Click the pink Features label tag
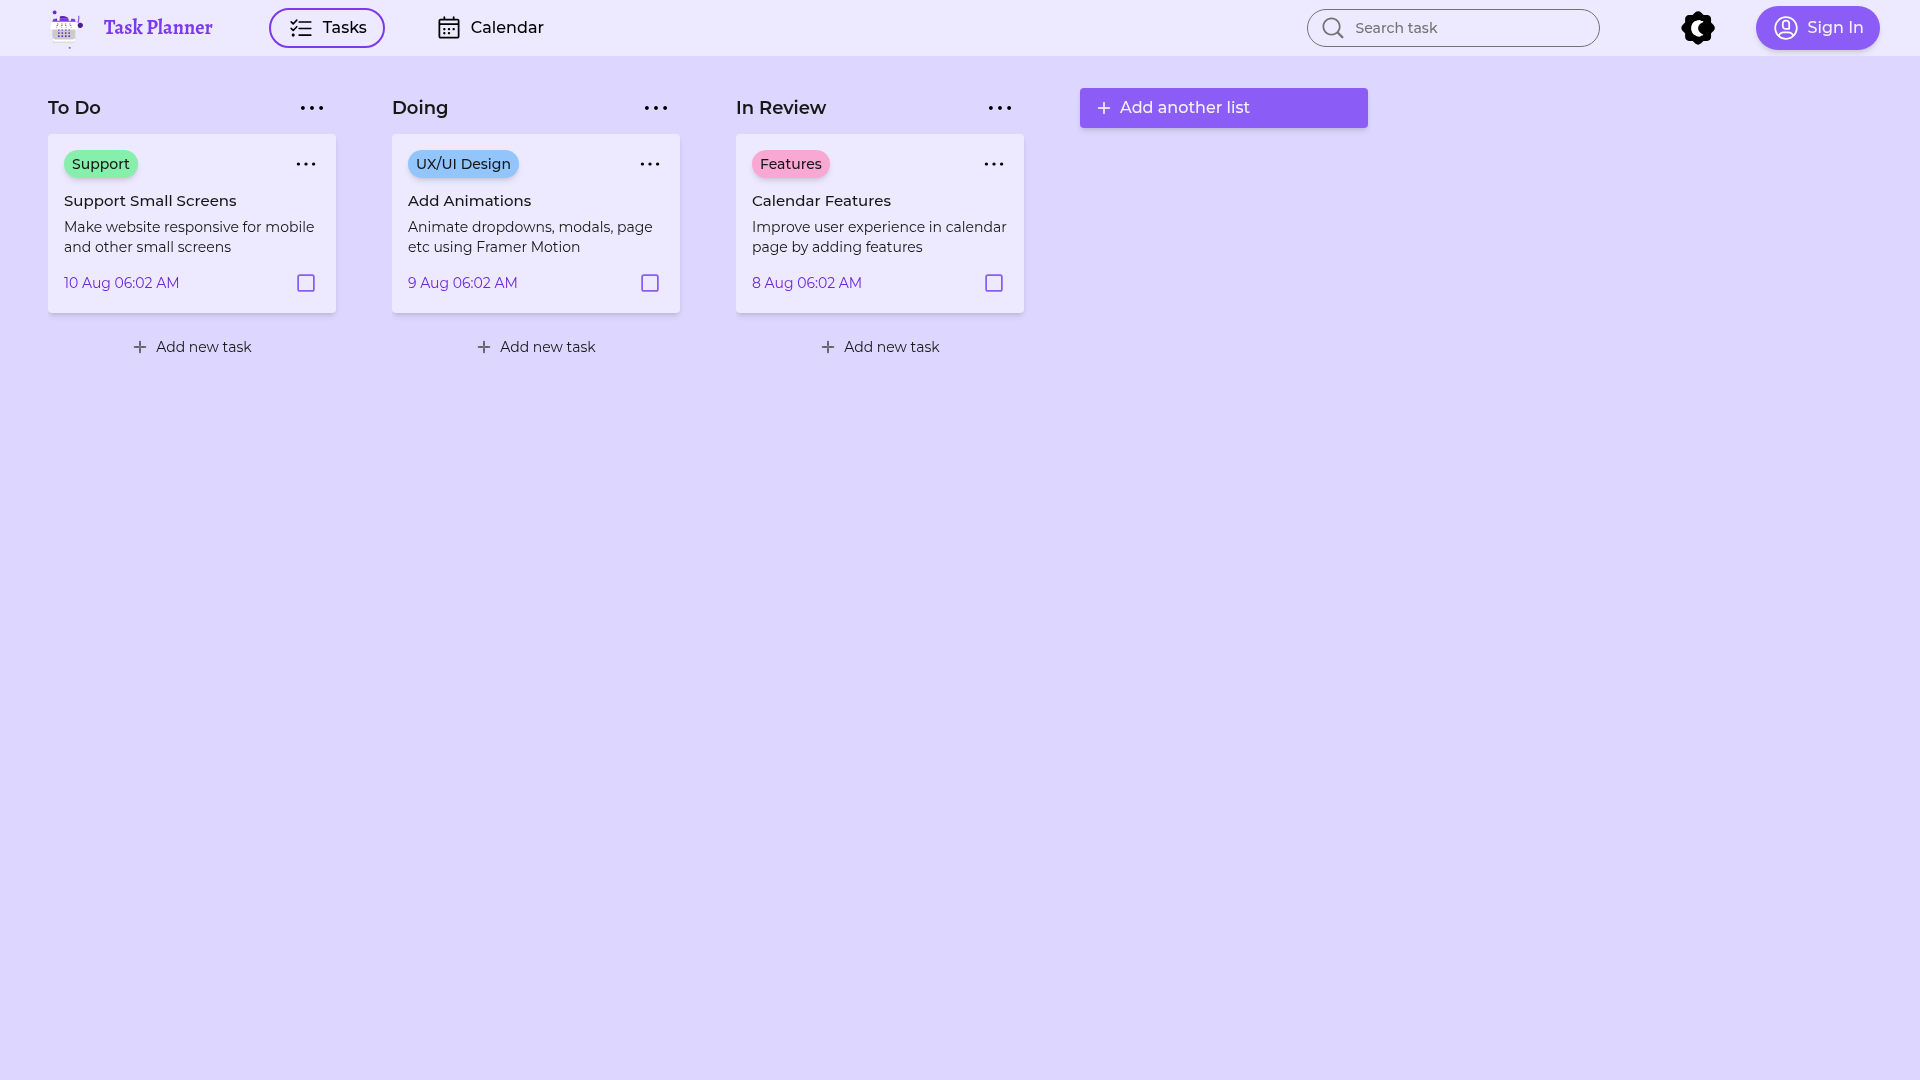 tap(791, 164)
